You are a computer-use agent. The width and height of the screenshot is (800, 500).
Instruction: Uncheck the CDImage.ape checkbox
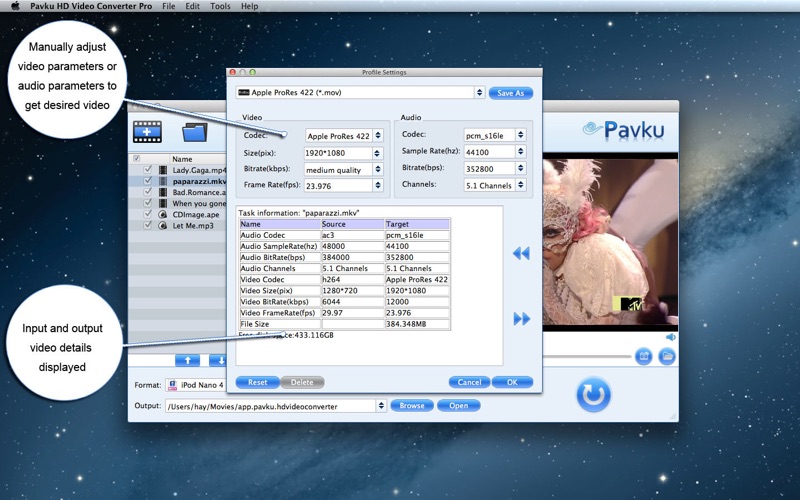147,214
